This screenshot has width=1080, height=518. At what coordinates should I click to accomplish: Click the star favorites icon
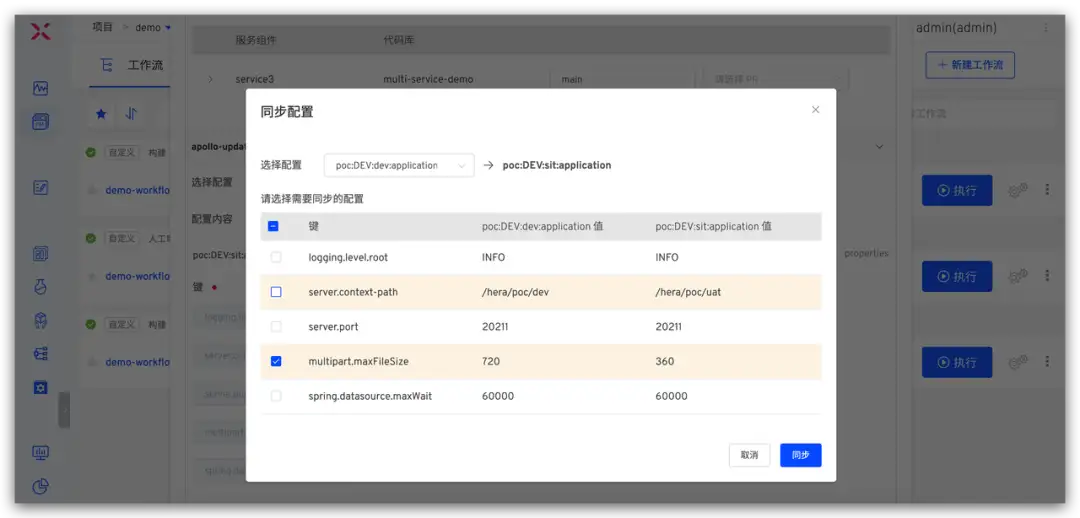click(x=101, y=114)
